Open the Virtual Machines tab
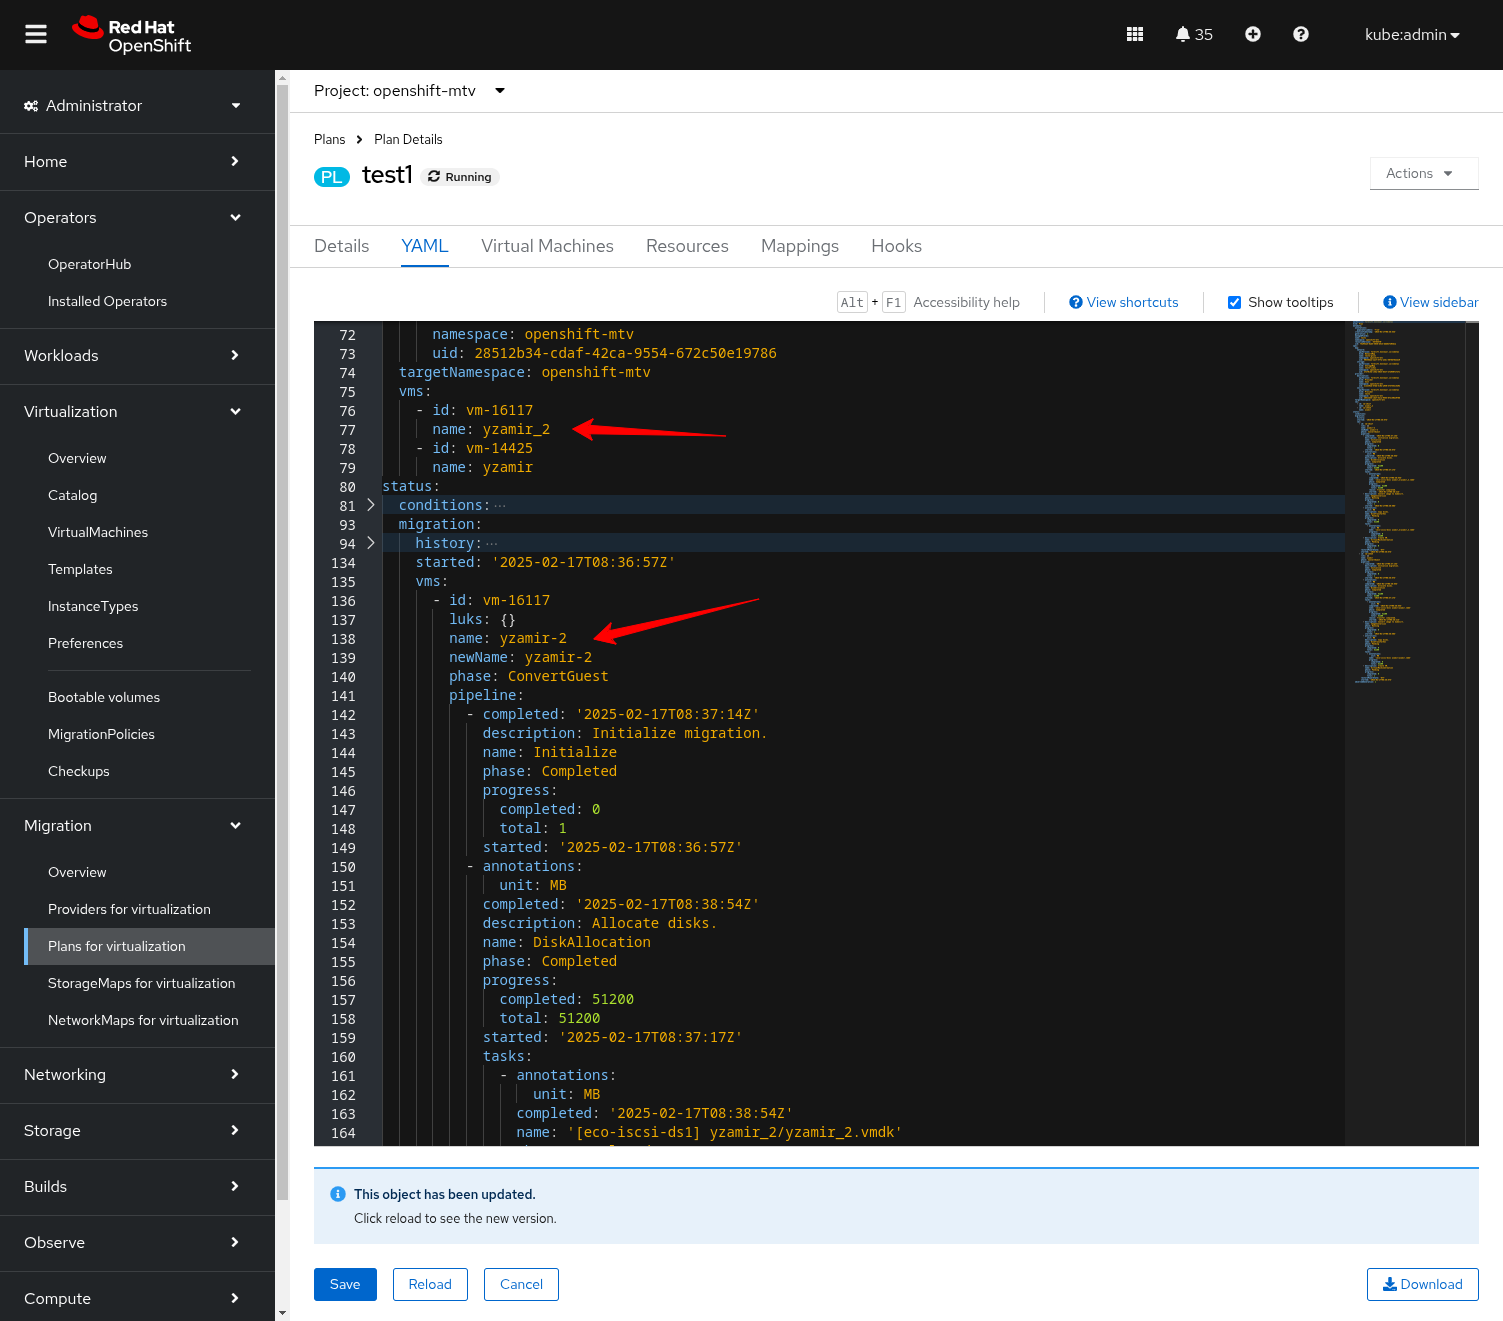 click(547, 246)
